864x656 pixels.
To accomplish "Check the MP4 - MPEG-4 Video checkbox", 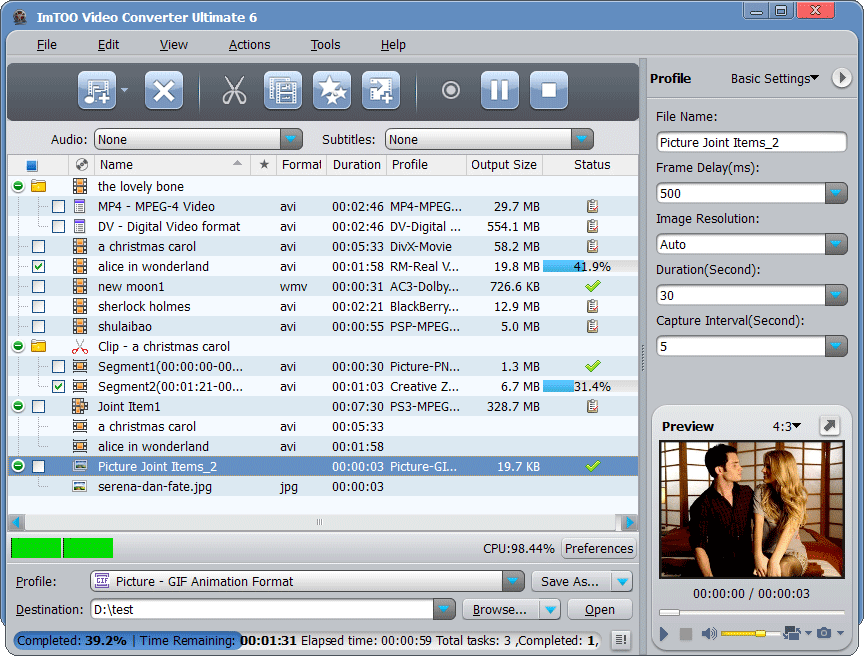I will (x=58, y=207).
